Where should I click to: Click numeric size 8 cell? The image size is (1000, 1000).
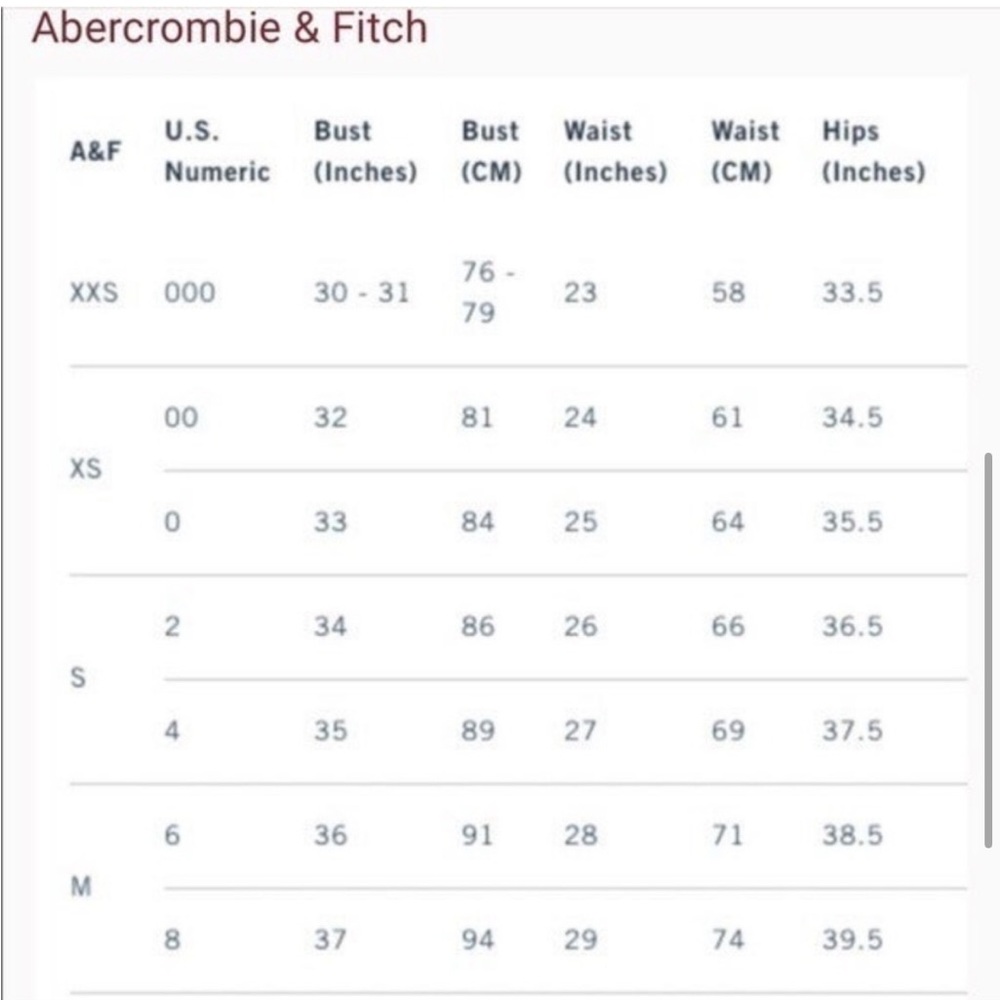pos(172,939)
